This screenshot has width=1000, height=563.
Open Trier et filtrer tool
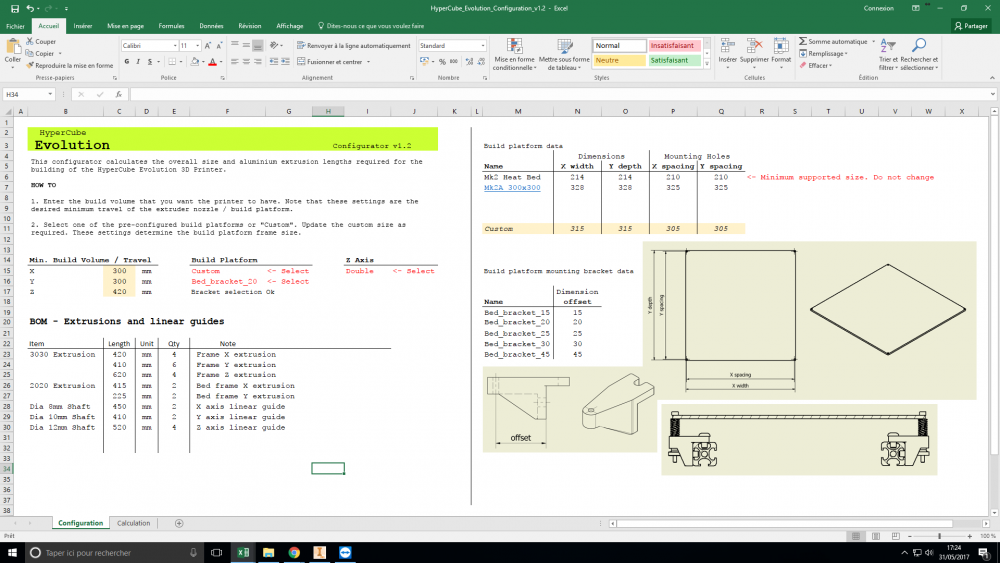888,46
